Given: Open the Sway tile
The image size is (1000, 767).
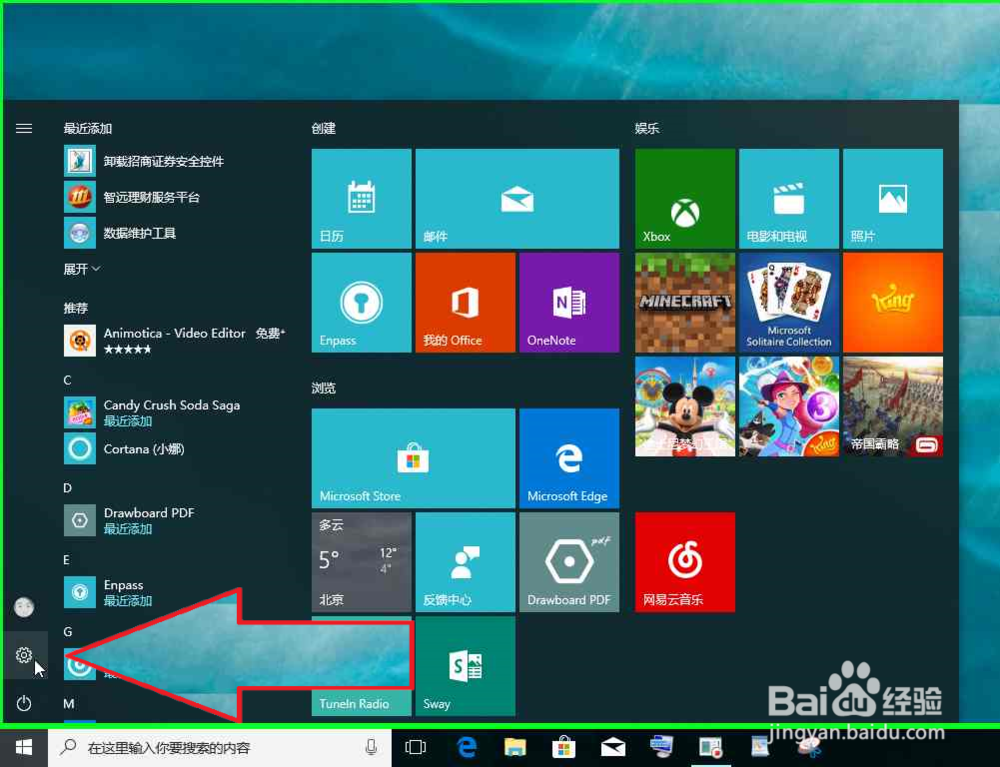Looking at the screenshot, I should [x=466, y=666].
